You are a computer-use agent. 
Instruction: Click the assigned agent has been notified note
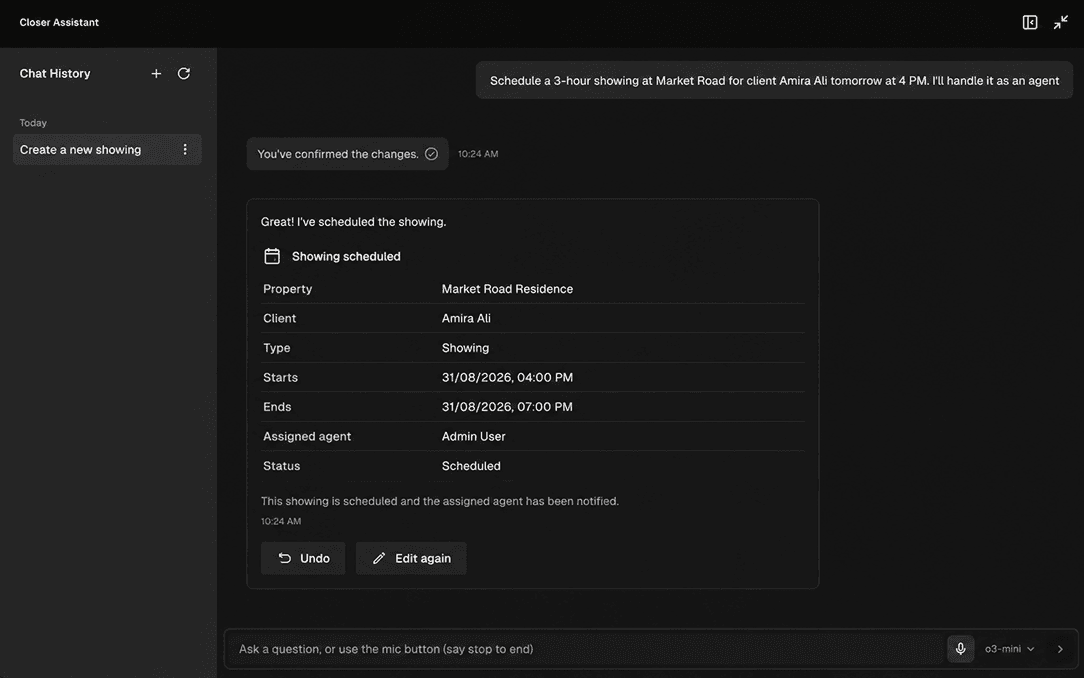coord(440,501)
